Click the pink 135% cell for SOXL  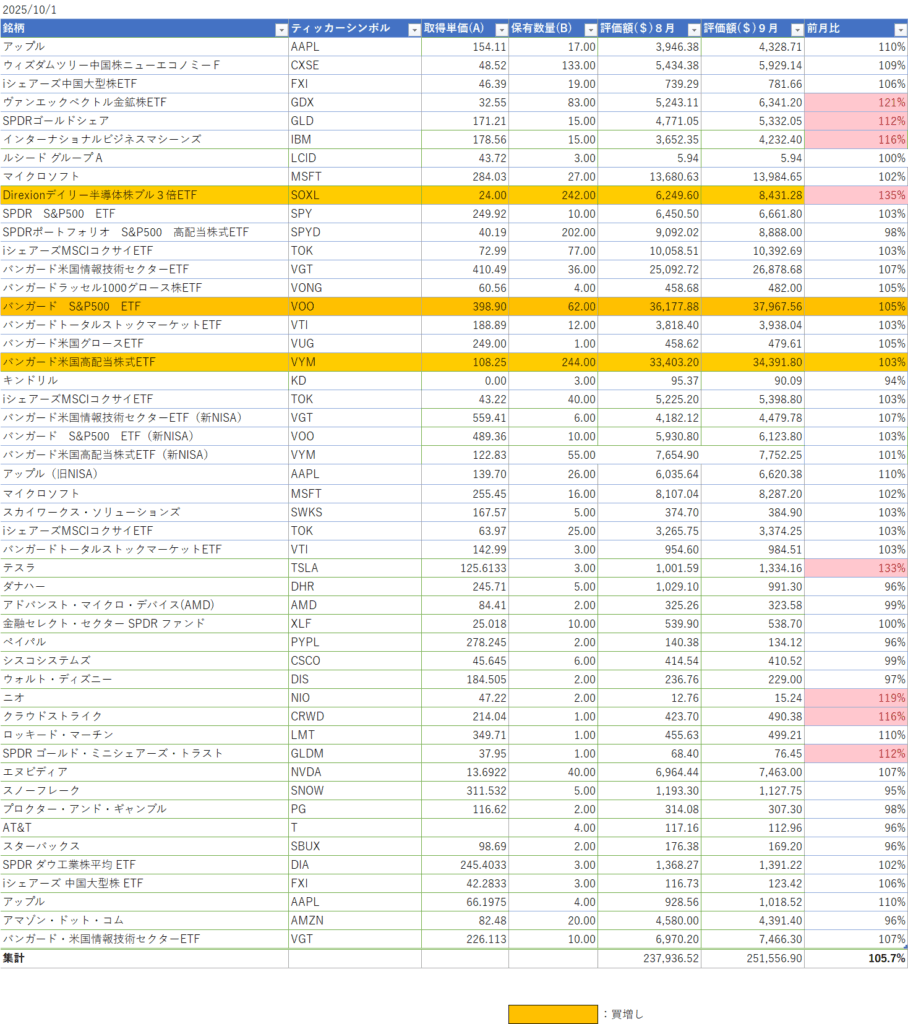856,195
